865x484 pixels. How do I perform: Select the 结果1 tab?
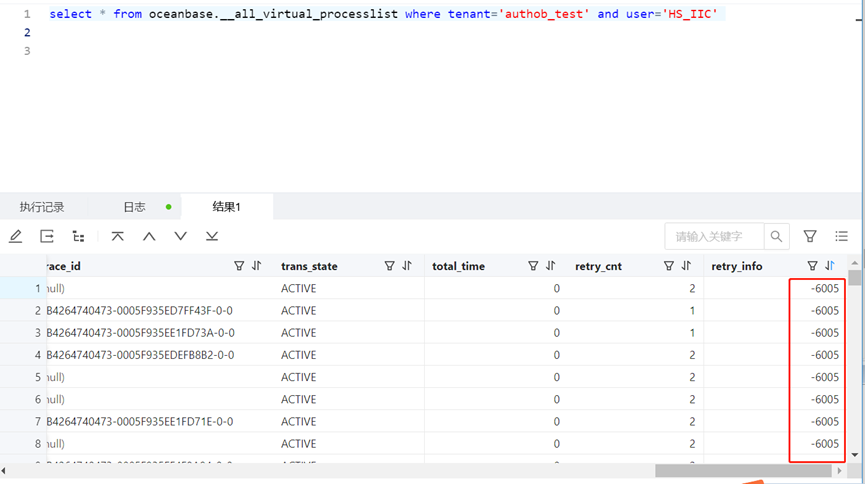pos(227,207)
